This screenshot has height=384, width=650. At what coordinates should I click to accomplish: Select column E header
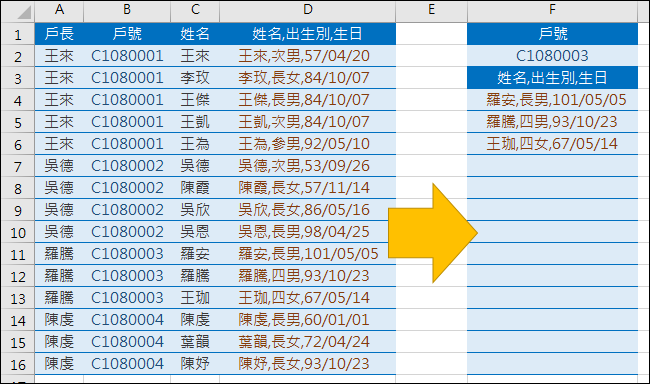pyautogui.click(x=431, y=10)
